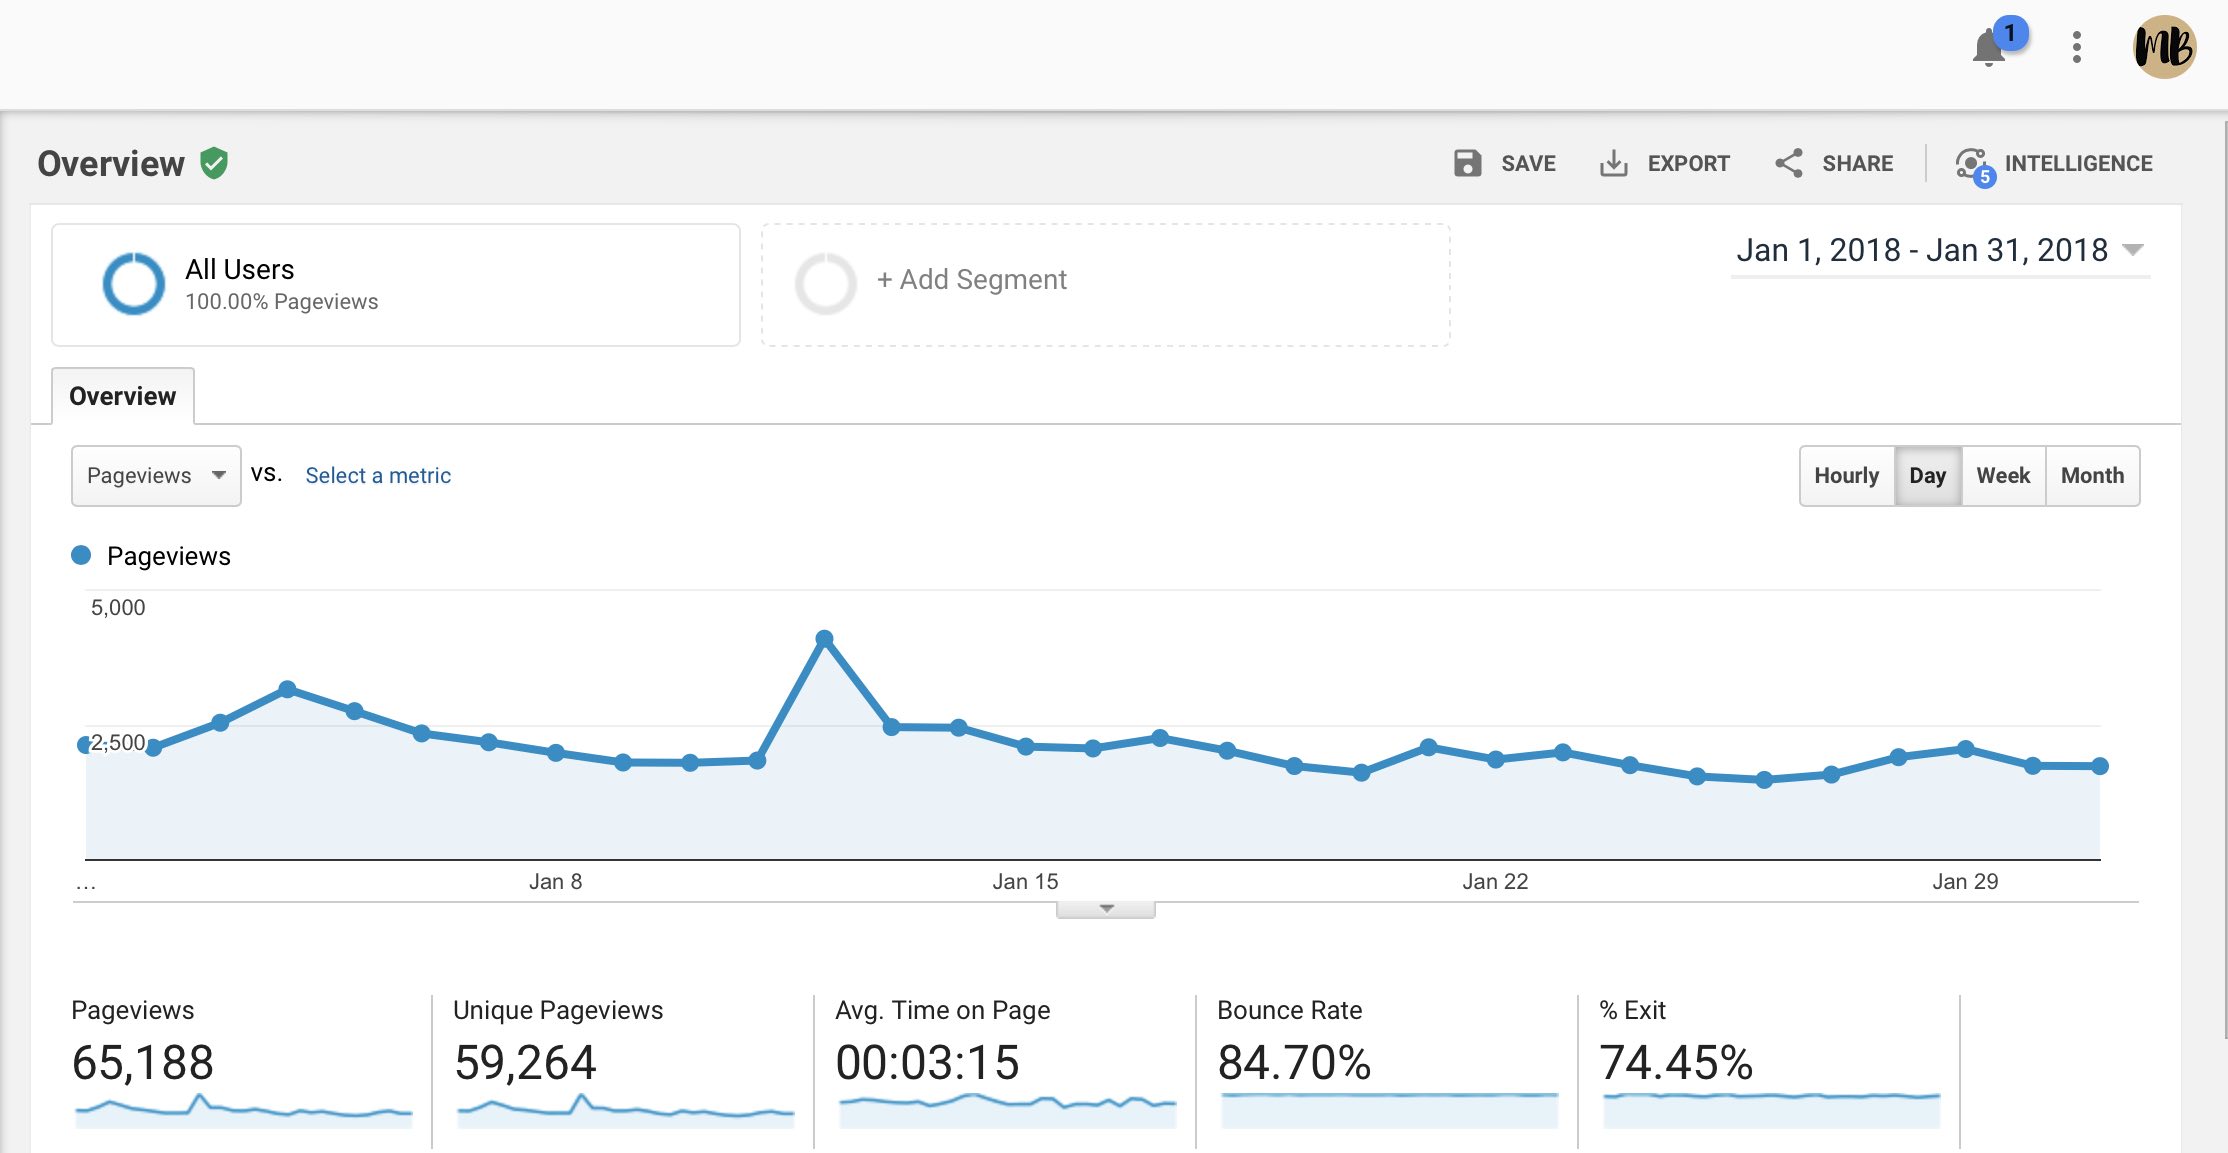Click the Save floppy disk icon
This screenshot has height=1153, width=2228.
coord(1467,163)
